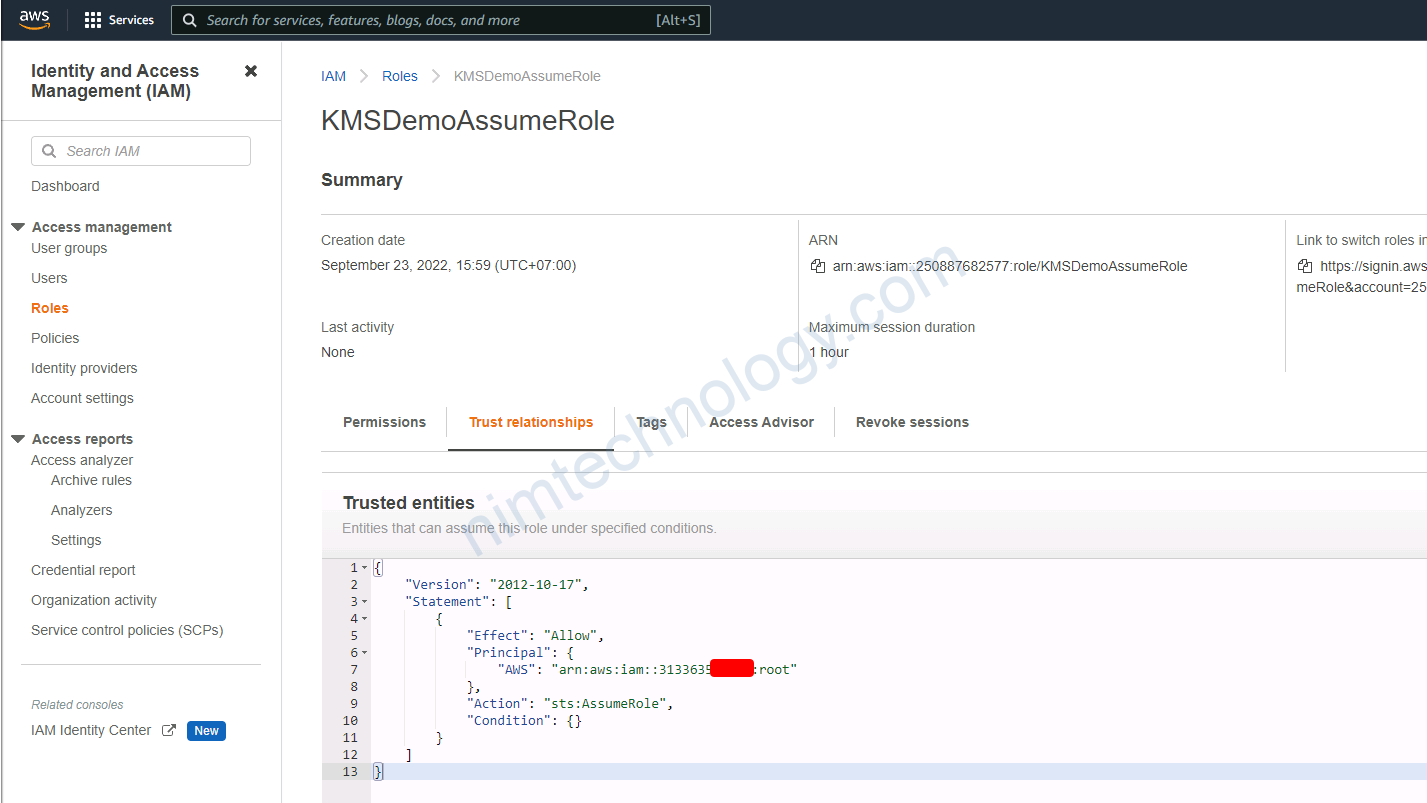
Task: Open Credential report page
Action: pos(83,570)
